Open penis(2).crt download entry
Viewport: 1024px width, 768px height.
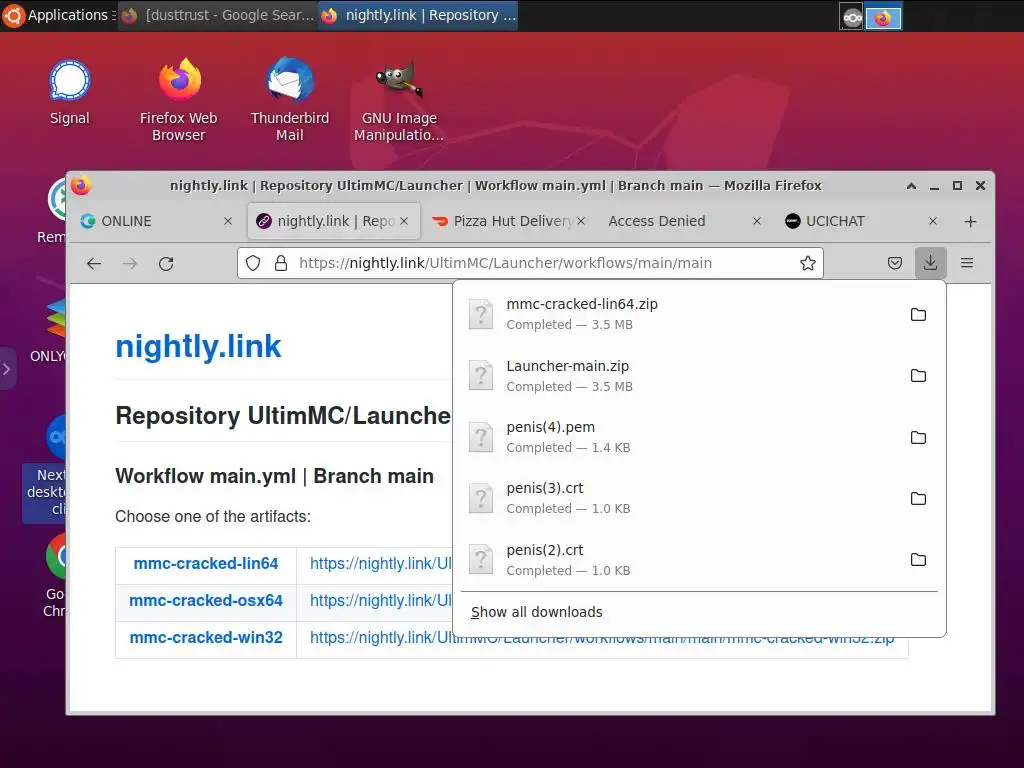pos(679,560)
